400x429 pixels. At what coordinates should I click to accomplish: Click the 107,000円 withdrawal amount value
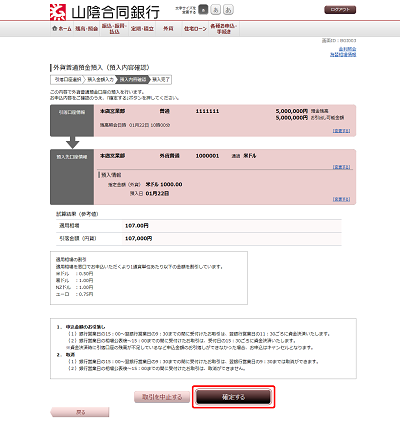(139, 238)
